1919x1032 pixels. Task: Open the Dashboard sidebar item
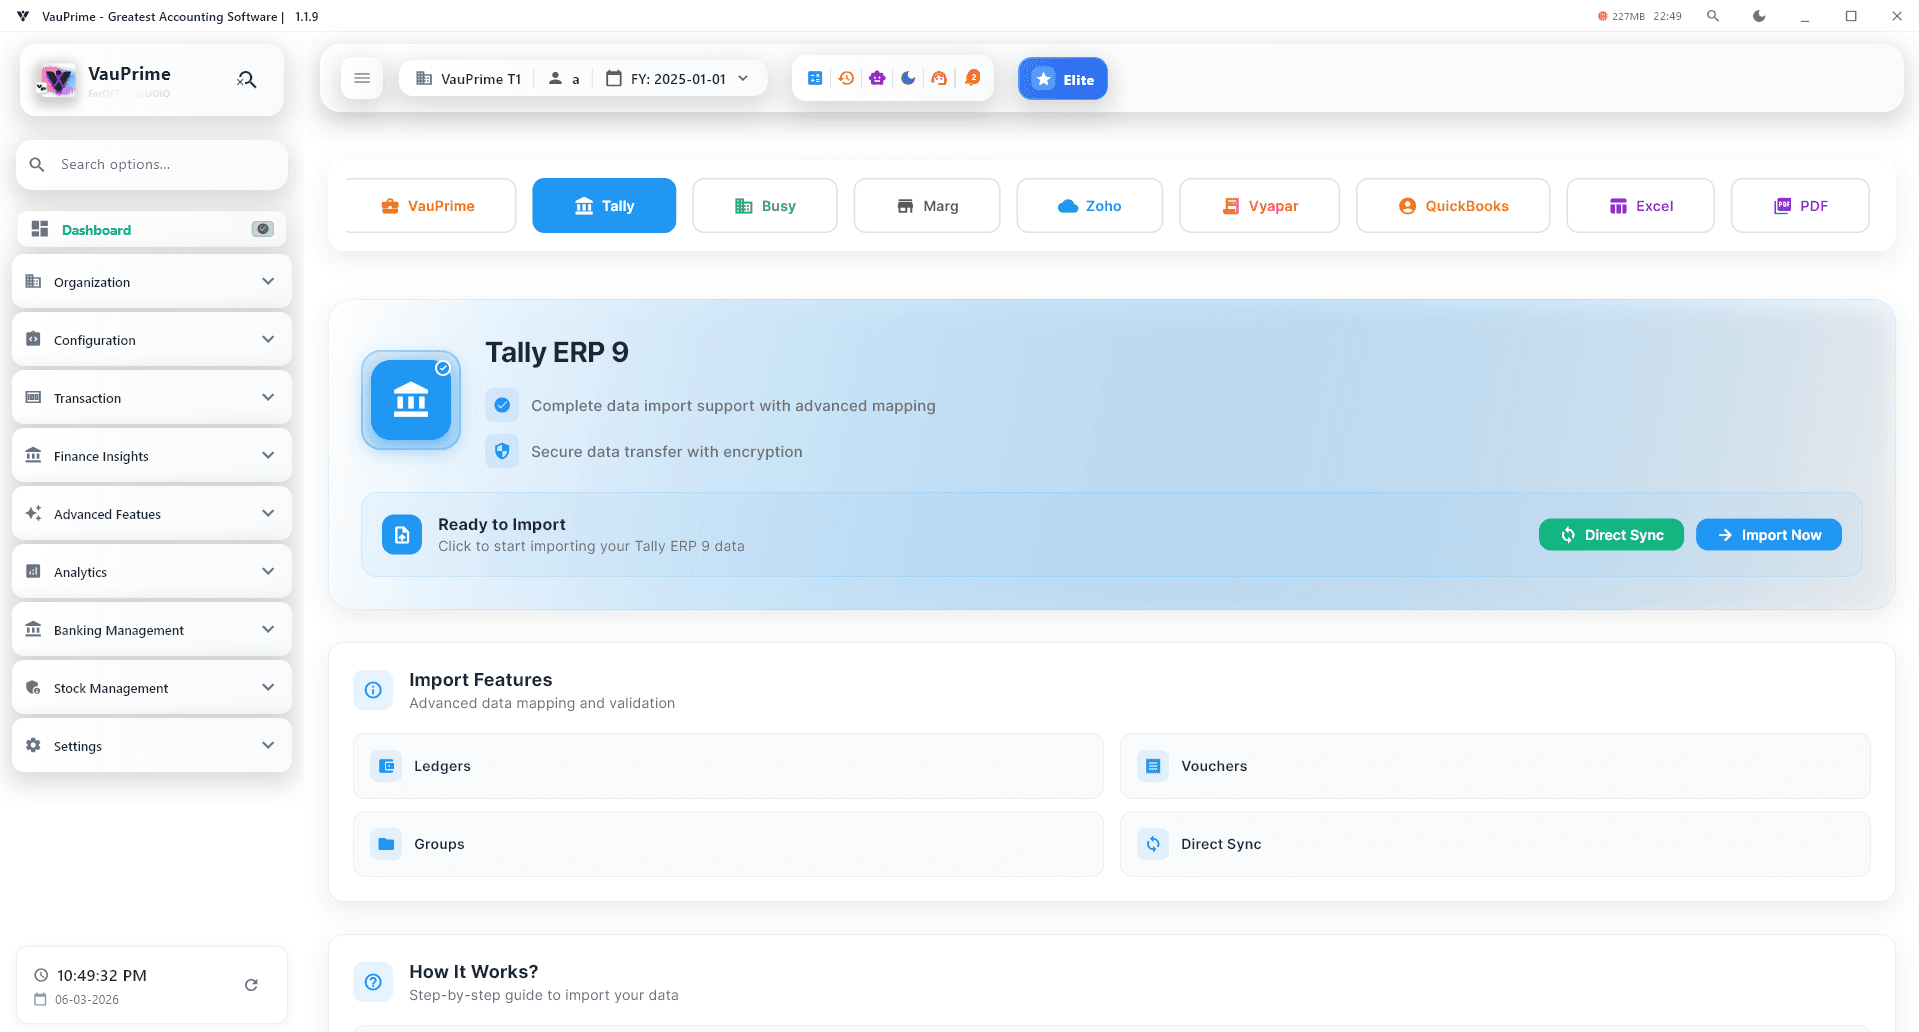coord(152,229)
